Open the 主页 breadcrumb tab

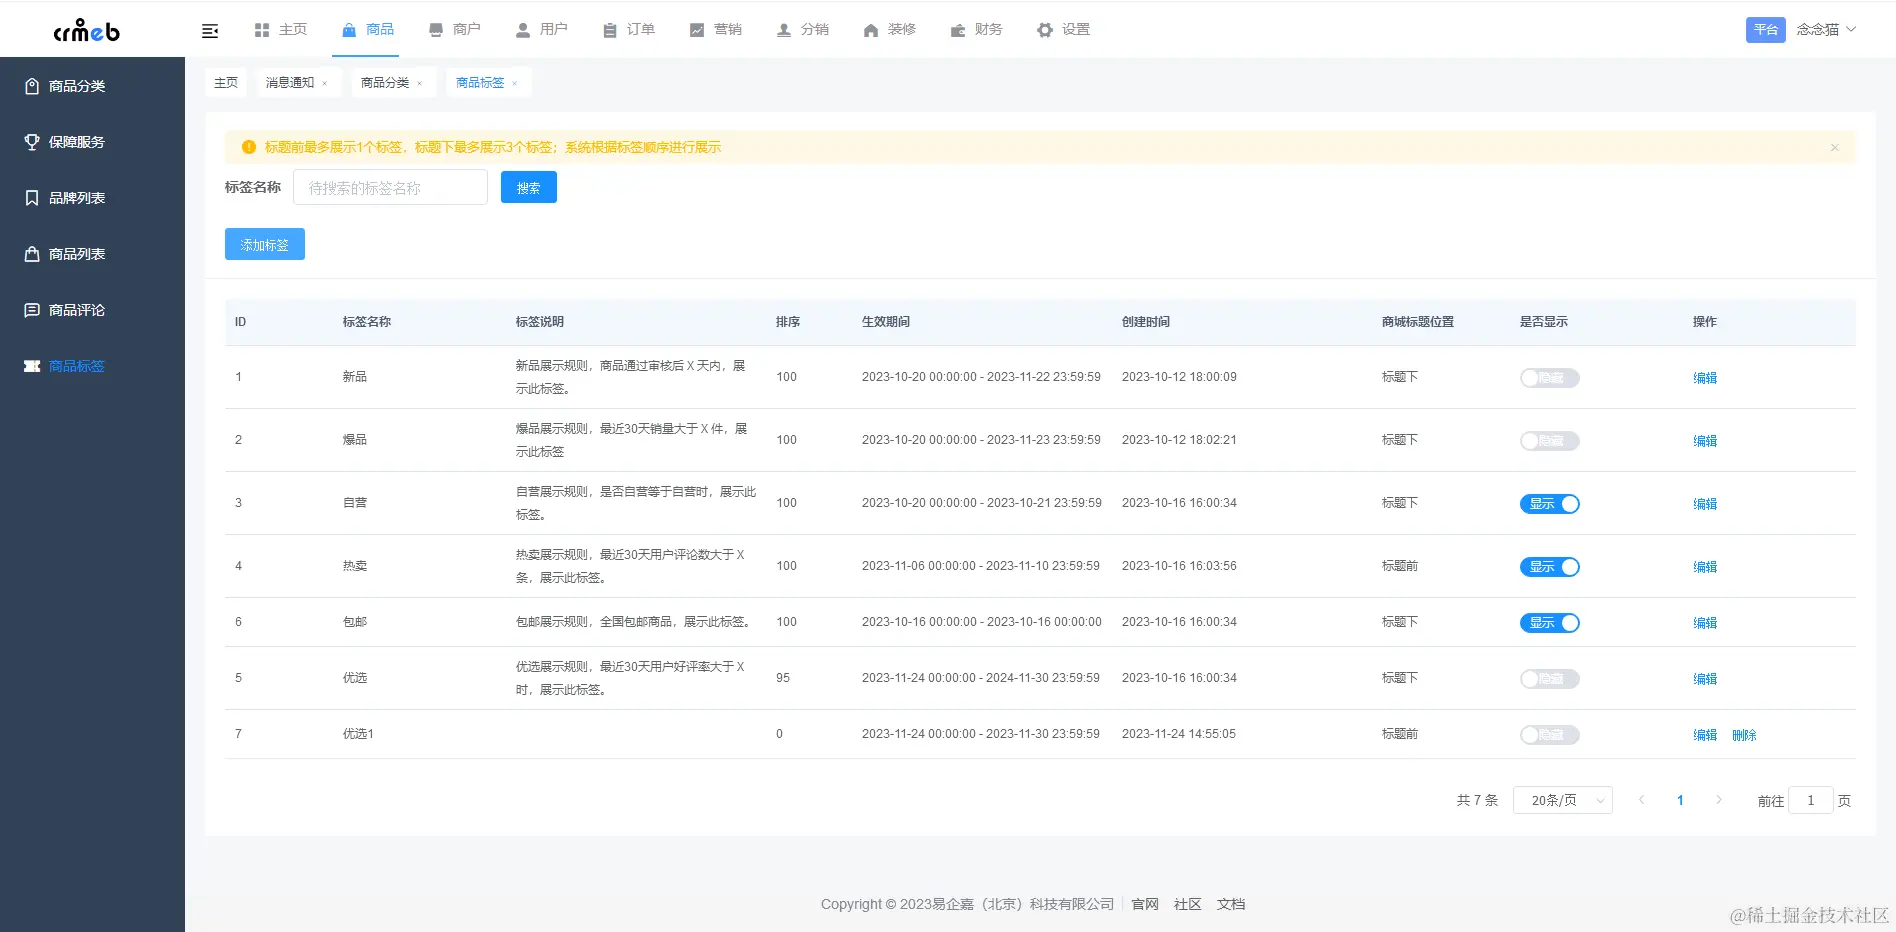(226, 83)
